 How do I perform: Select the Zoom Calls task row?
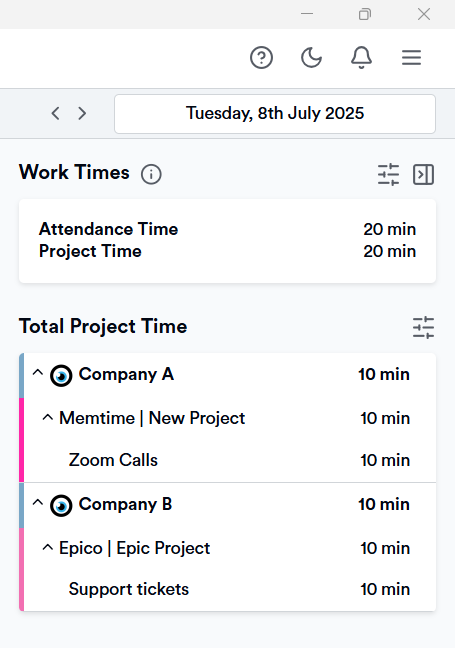(230, 460)
